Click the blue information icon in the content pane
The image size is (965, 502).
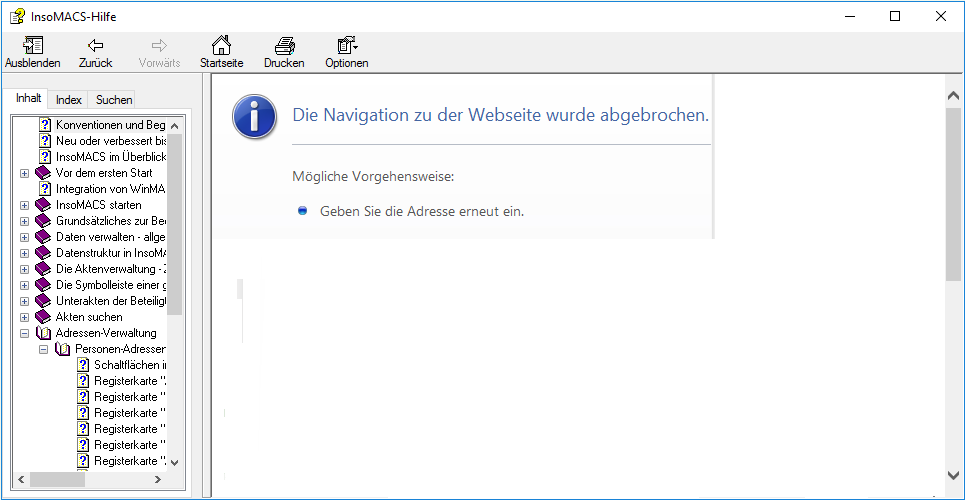(x=254, y=116)
